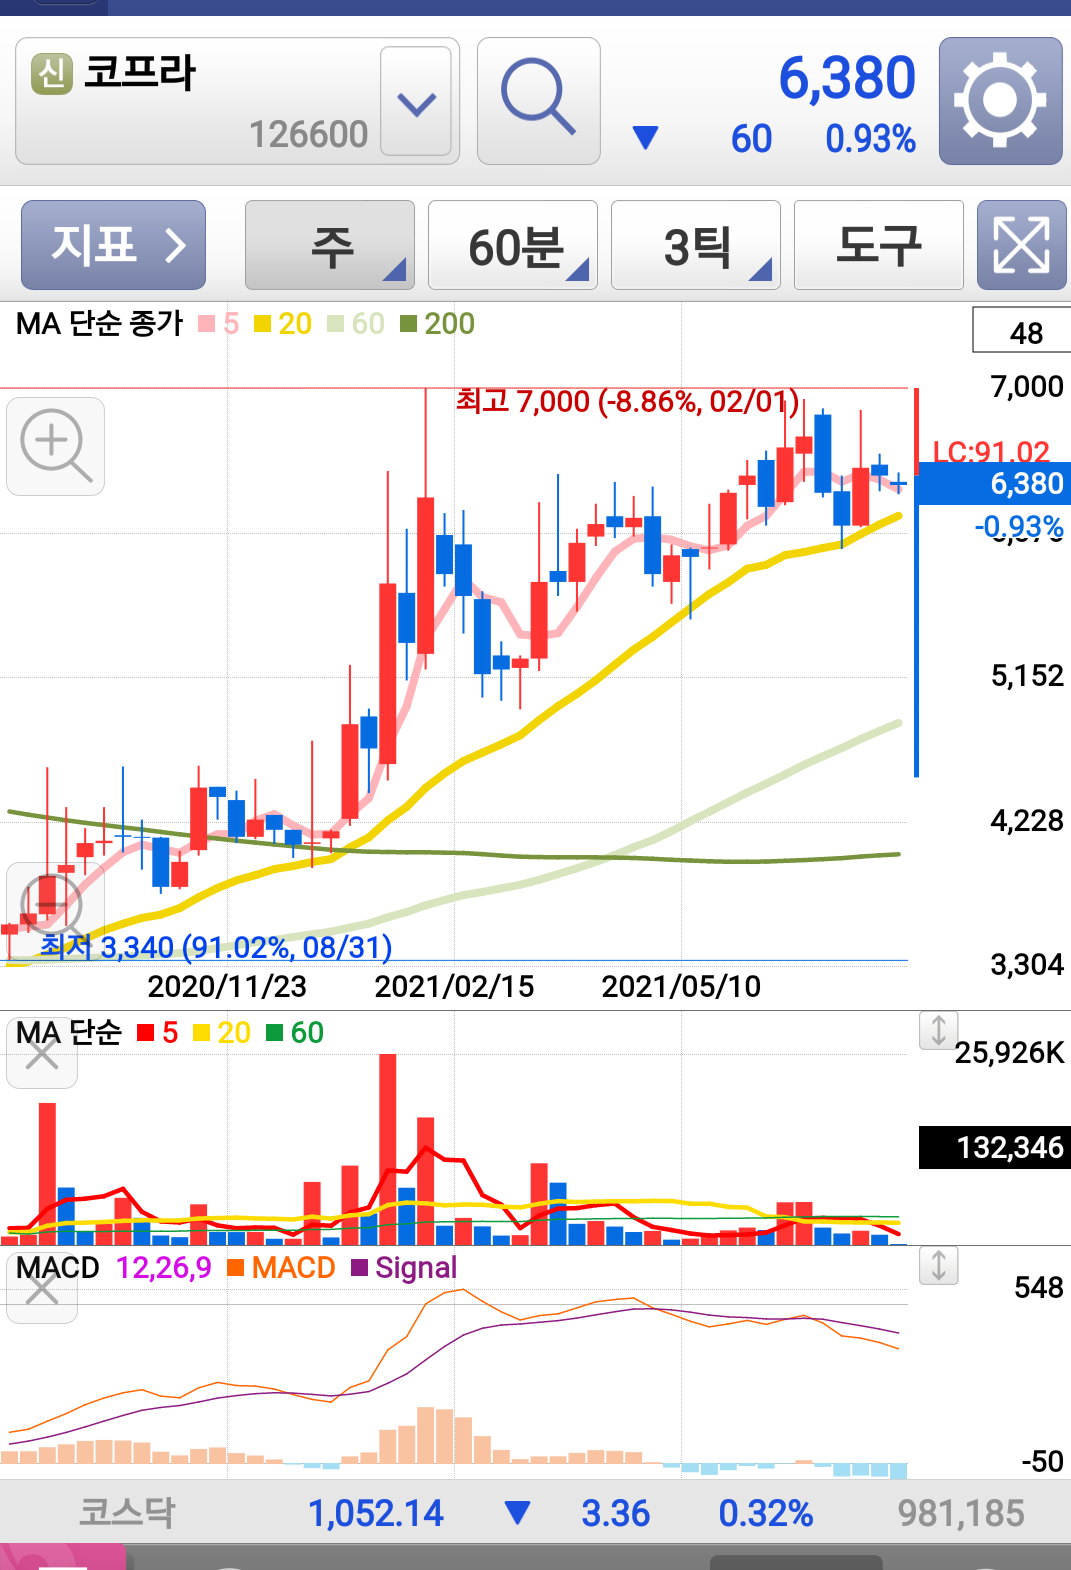1071x1570 pixels.
Task: Edit the candle count field 48
Action: pos(1024,331)
